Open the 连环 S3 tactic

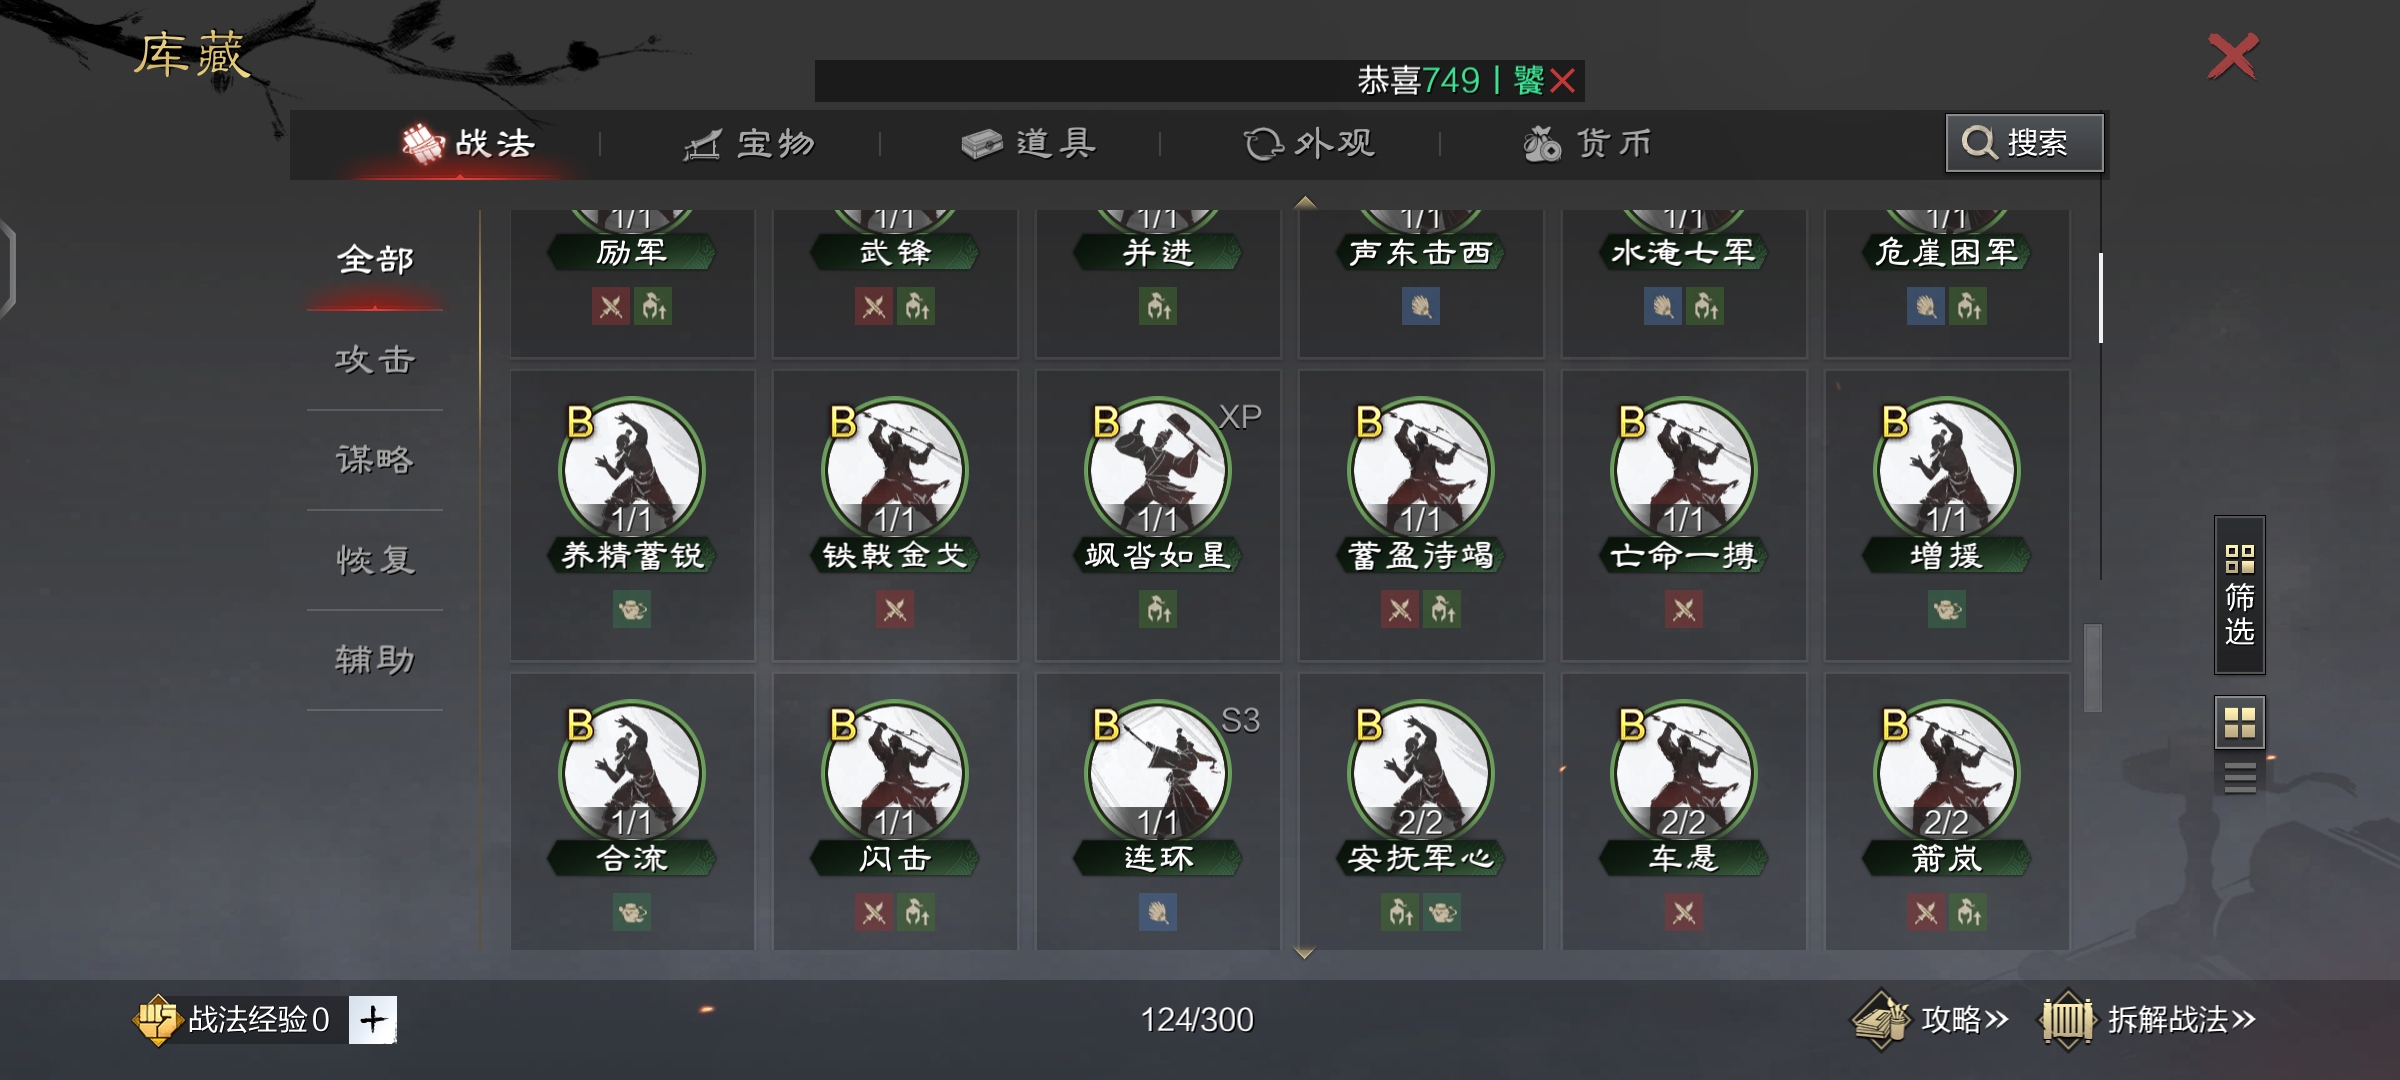(1158, 773)
